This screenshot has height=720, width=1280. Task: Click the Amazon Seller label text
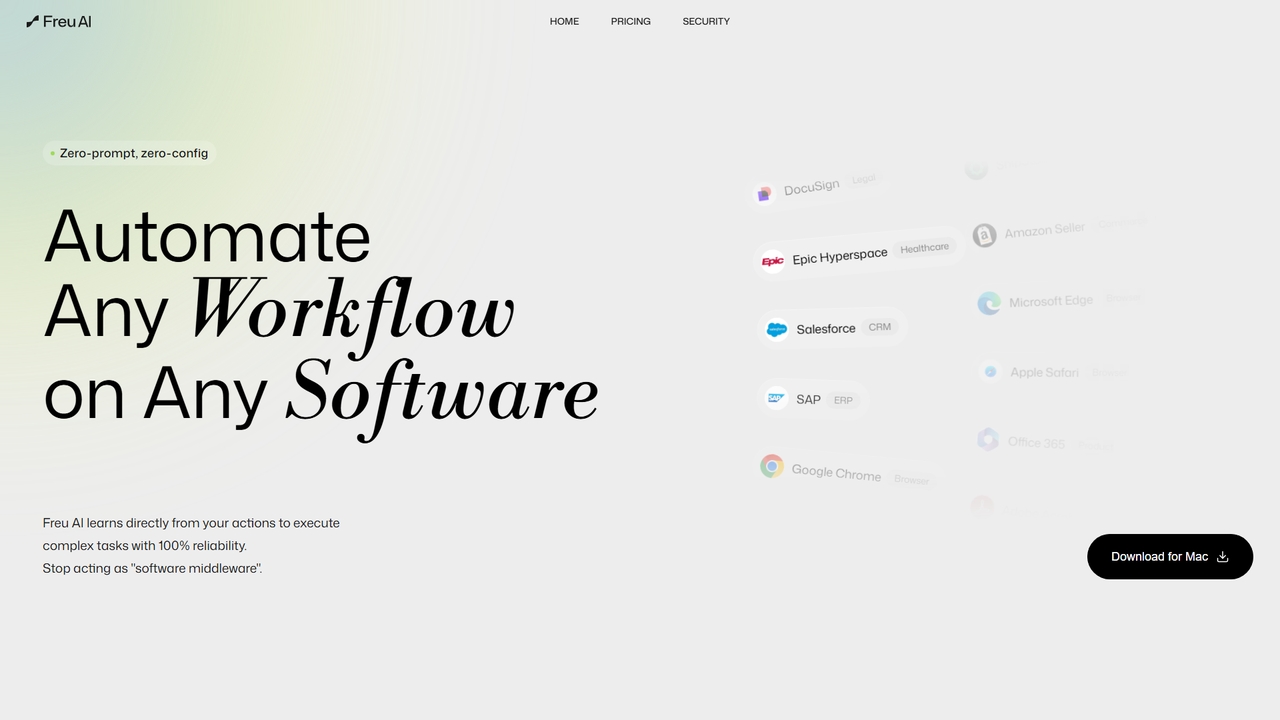[1045, 230]
